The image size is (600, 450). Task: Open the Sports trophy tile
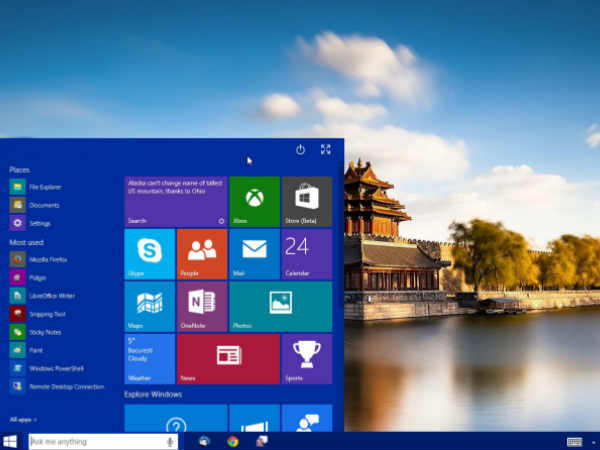tap(307, 359)
